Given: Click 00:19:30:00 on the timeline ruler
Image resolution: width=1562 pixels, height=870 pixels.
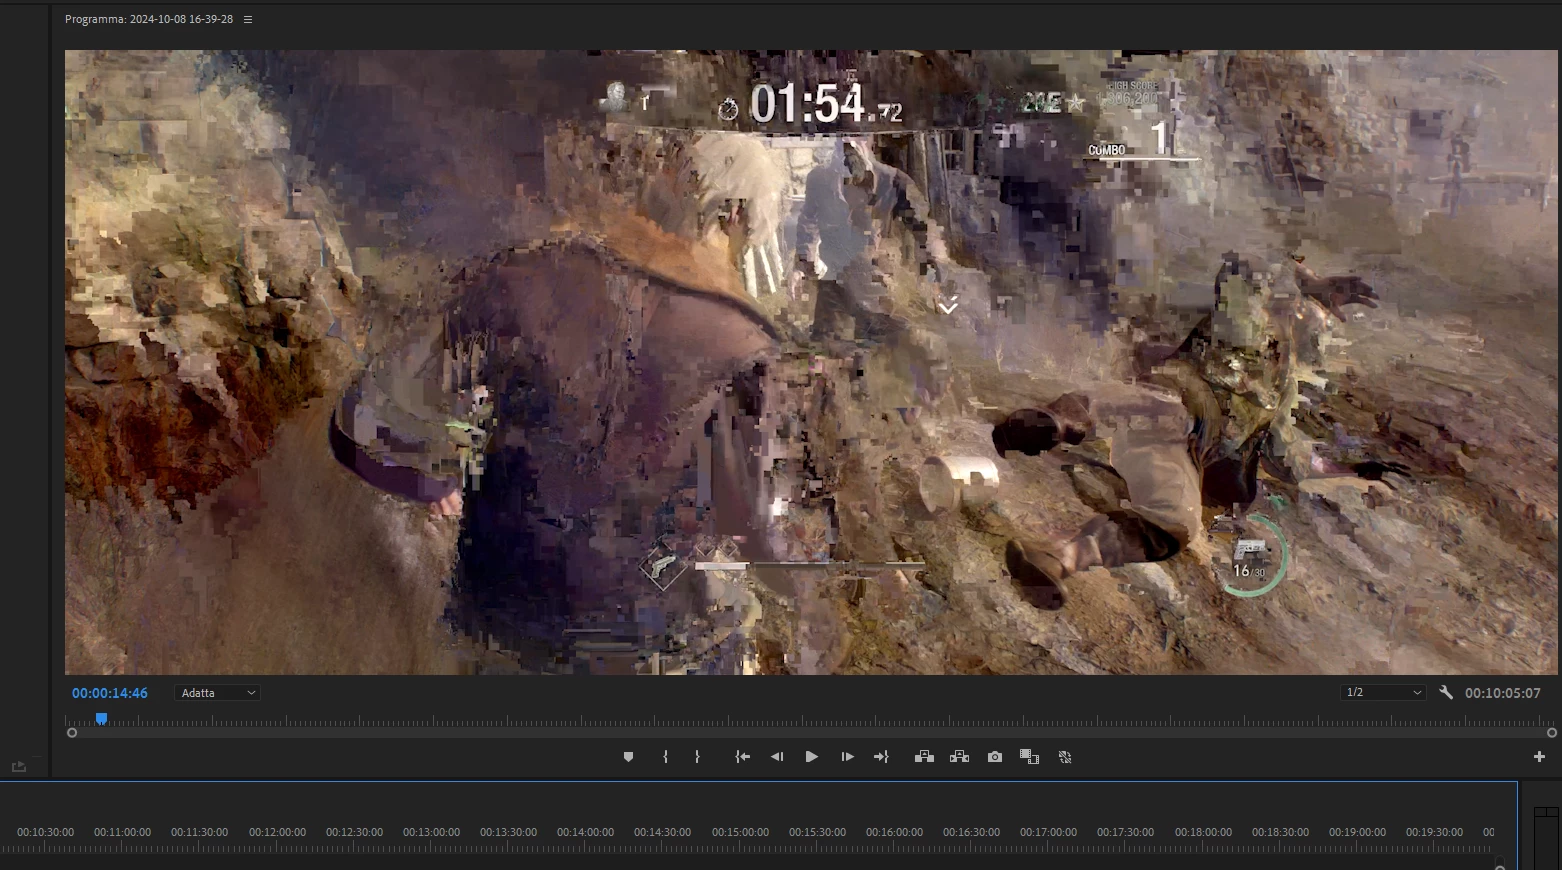Looking at the screenshot, I should click(1434, 832).
